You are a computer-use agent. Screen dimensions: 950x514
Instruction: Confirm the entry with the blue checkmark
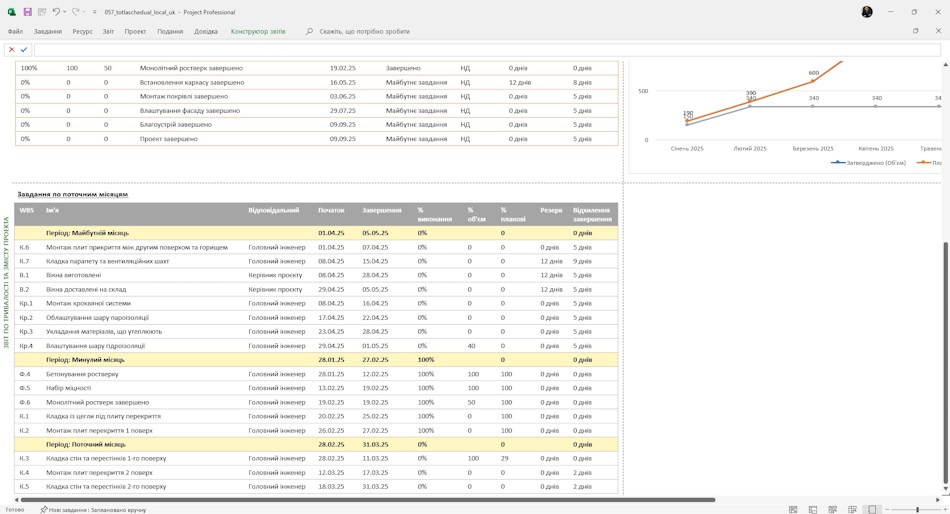coord(24,50)
